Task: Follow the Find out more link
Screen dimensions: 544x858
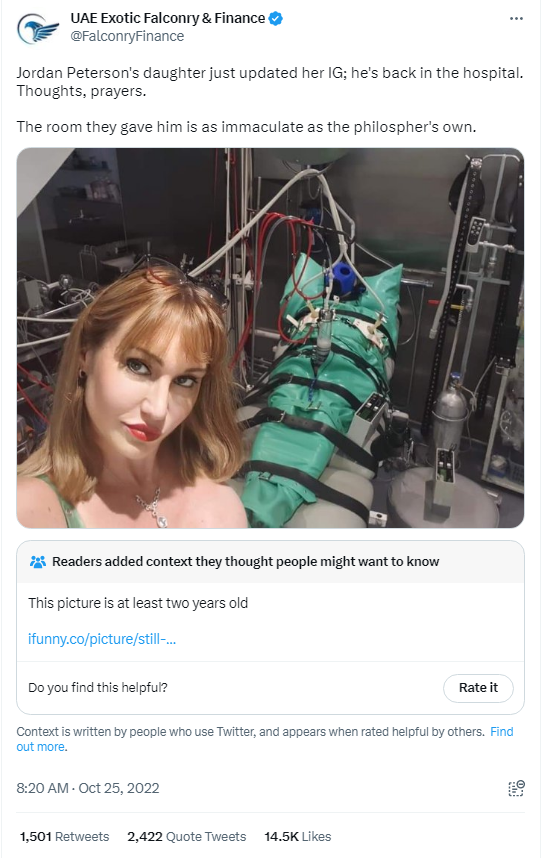Action: tap(264, 739)
